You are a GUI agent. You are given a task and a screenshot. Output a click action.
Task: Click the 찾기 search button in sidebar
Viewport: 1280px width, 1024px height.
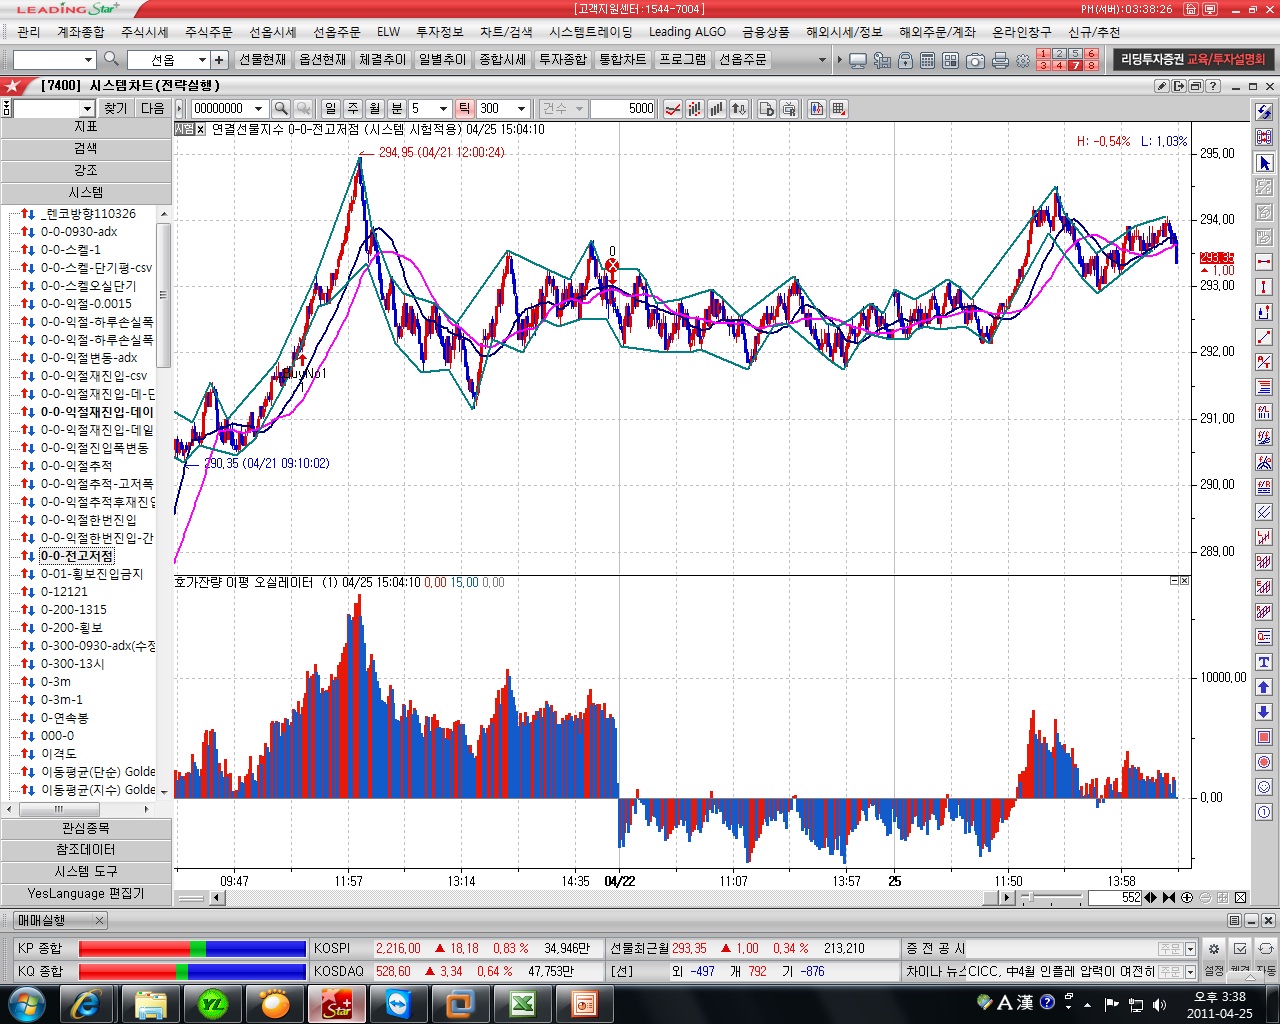pyautogui.click(x=116, y=108)
